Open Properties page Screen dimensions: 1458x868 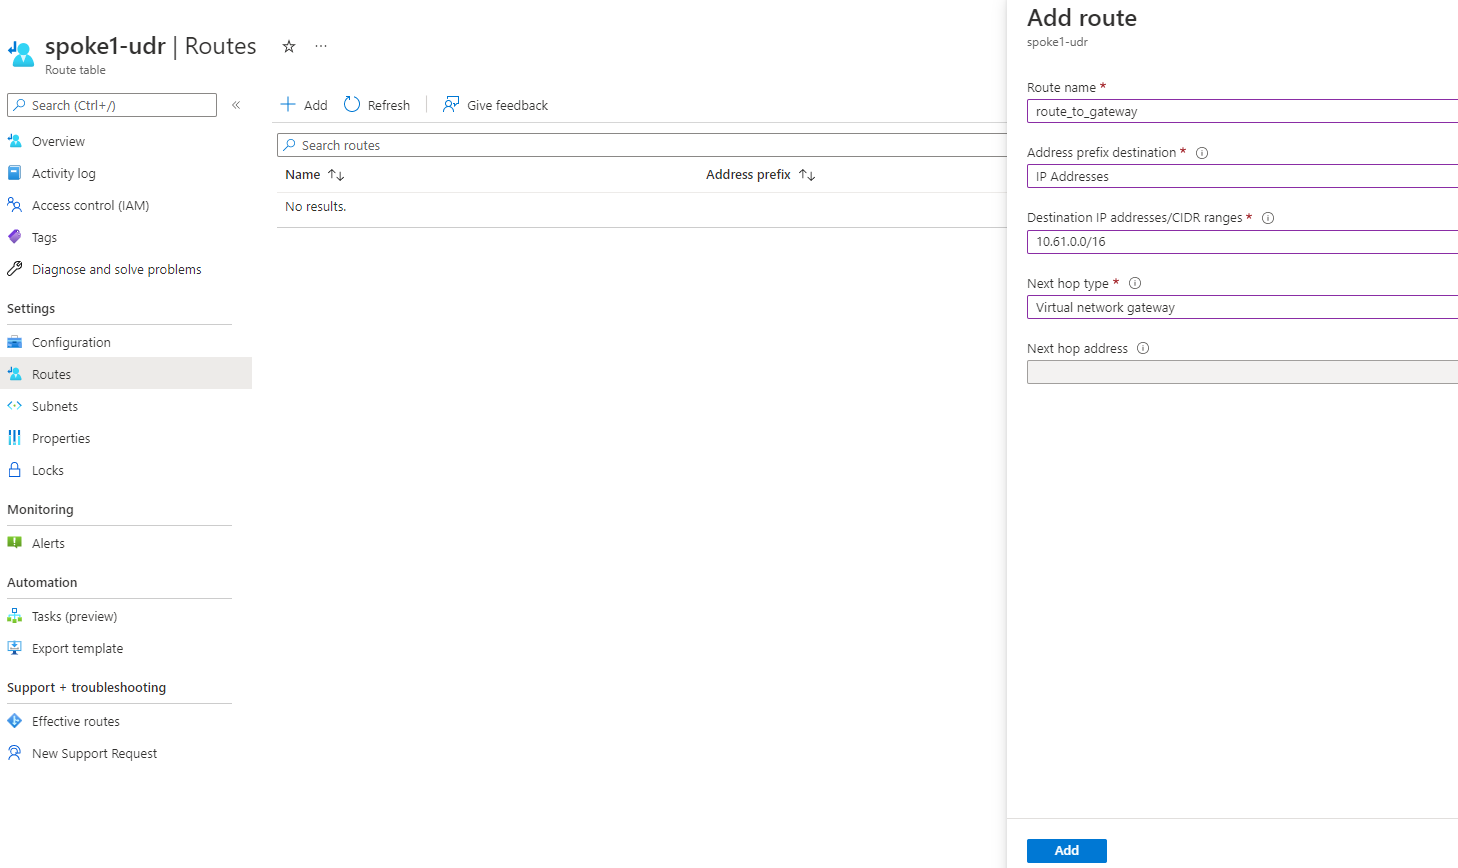click(x=61, y=439)
